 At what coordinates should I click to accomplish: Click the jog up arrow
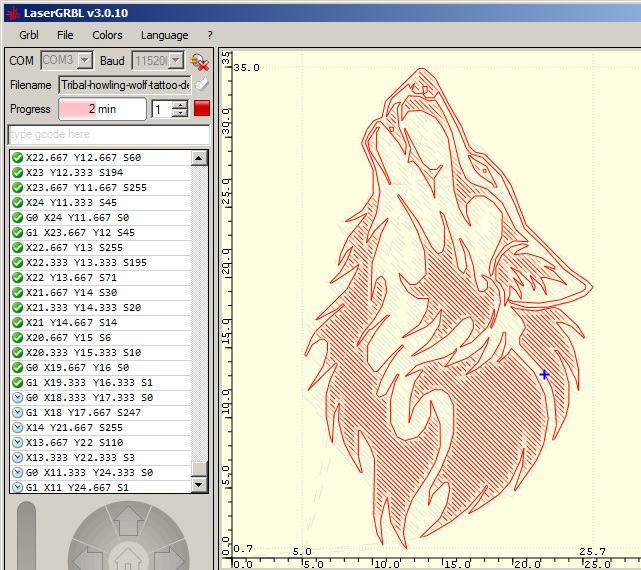click(128, 519)
